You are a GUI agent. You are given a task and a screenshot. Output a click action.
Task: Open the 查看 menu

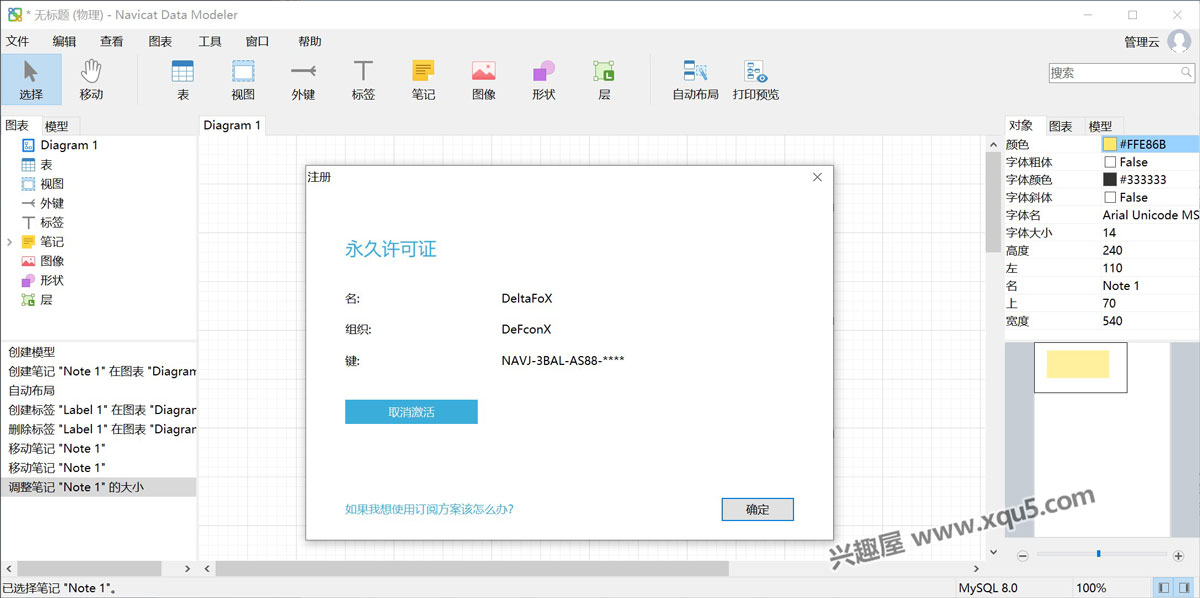coord(112,41)
